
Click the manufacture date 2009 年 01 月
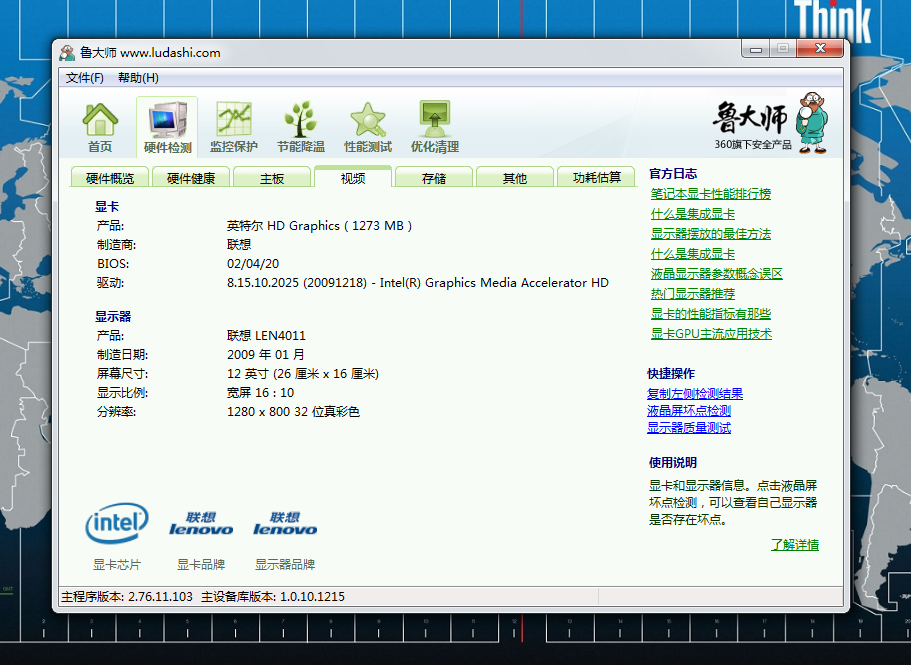point(266,354)
